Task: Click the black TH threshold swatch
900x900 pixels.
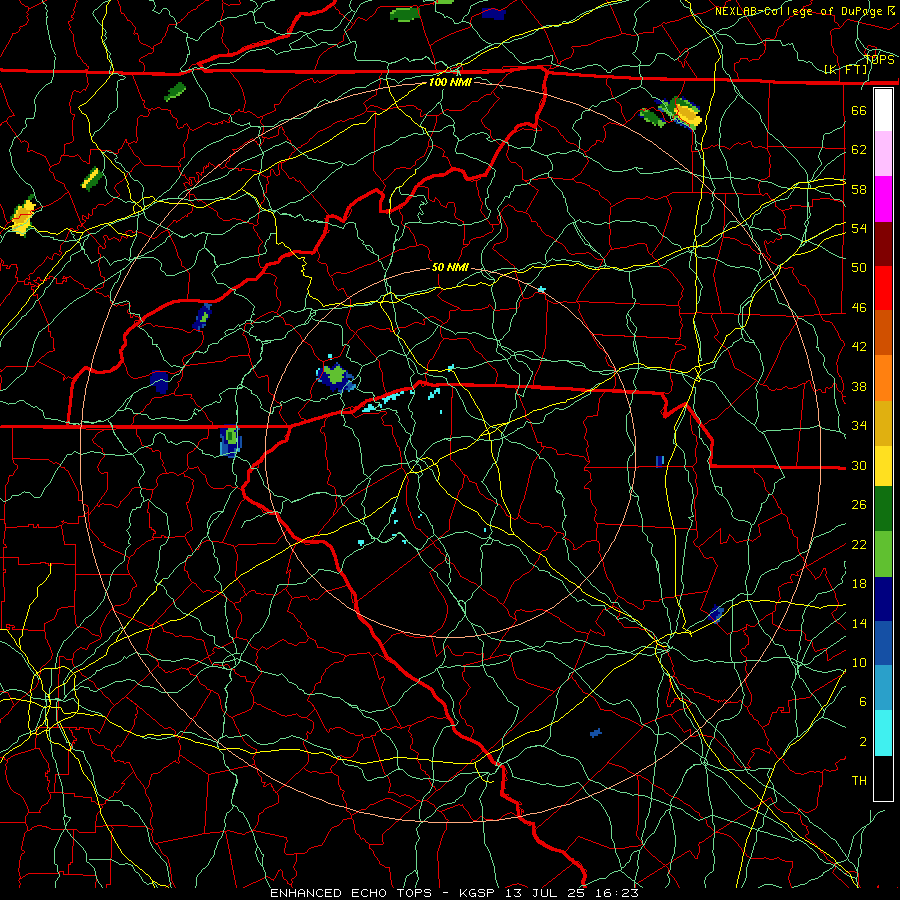Action: pos(883,778)
